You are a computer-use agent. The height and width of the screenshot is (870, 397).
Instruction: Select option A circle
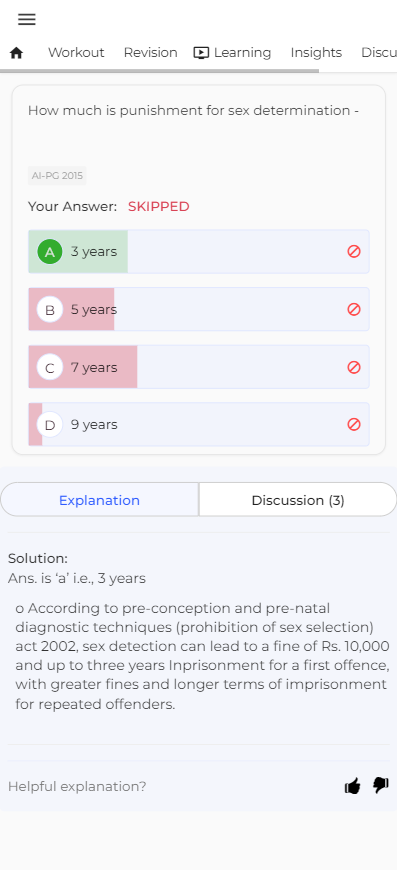pos(50,252)
